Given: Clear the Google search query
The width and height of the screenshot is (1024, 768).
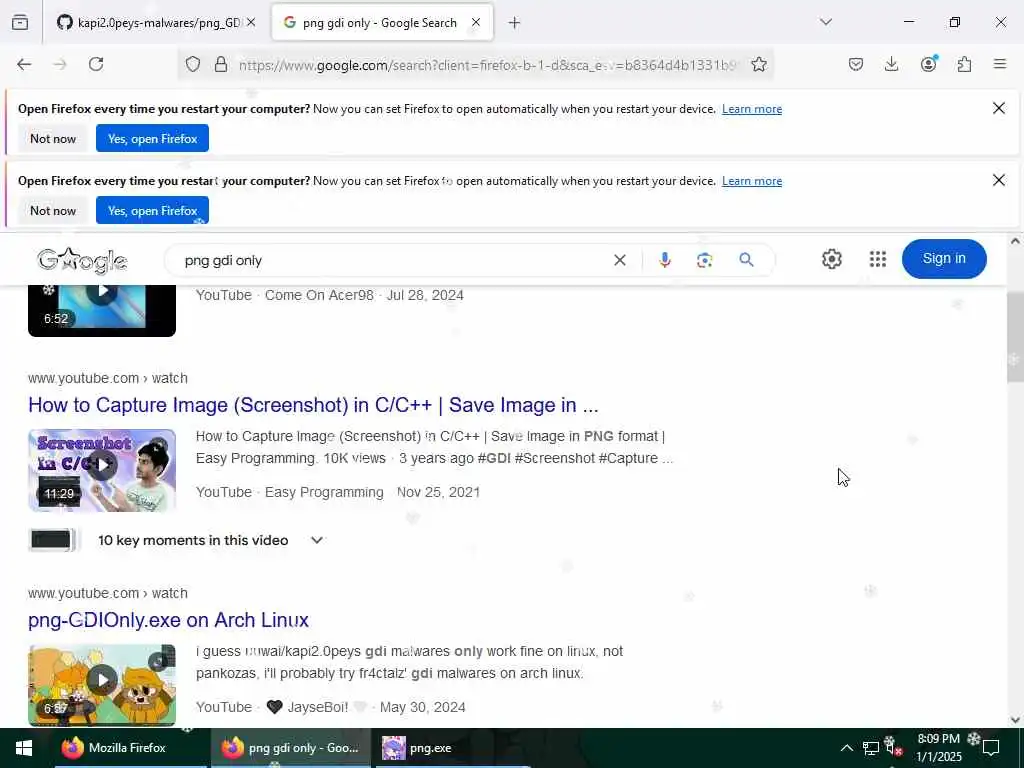Looking at the screenshot, I should coord(620,261).
